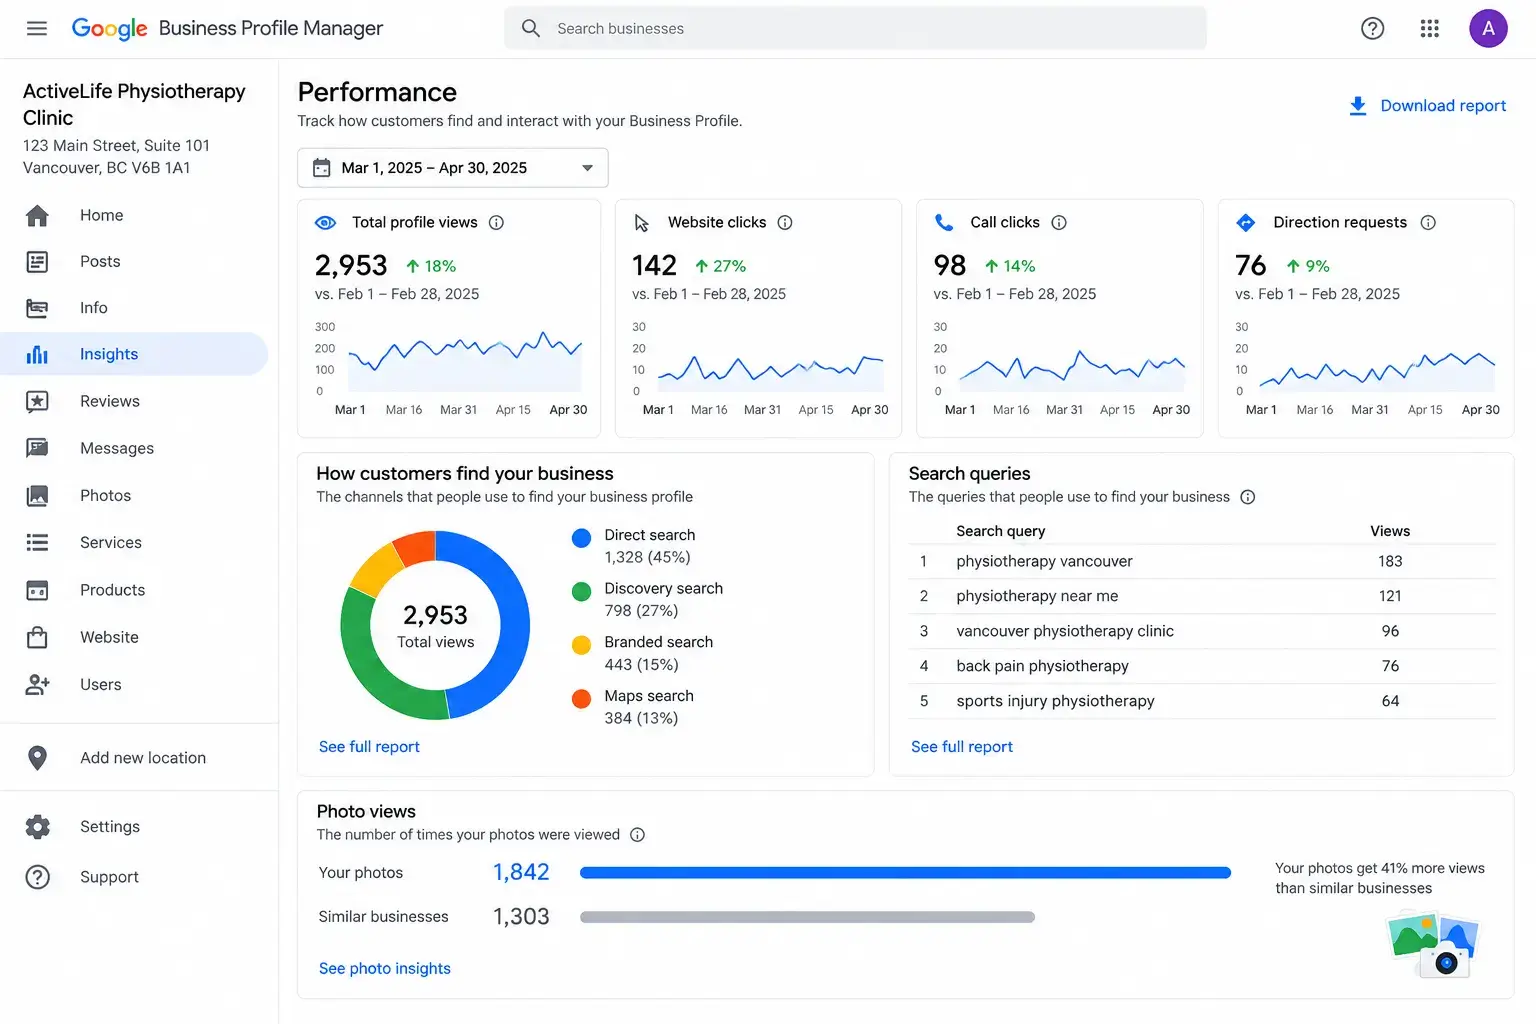Click the Branded search legend label
1536x1024 pixels.
pos(658,642)
